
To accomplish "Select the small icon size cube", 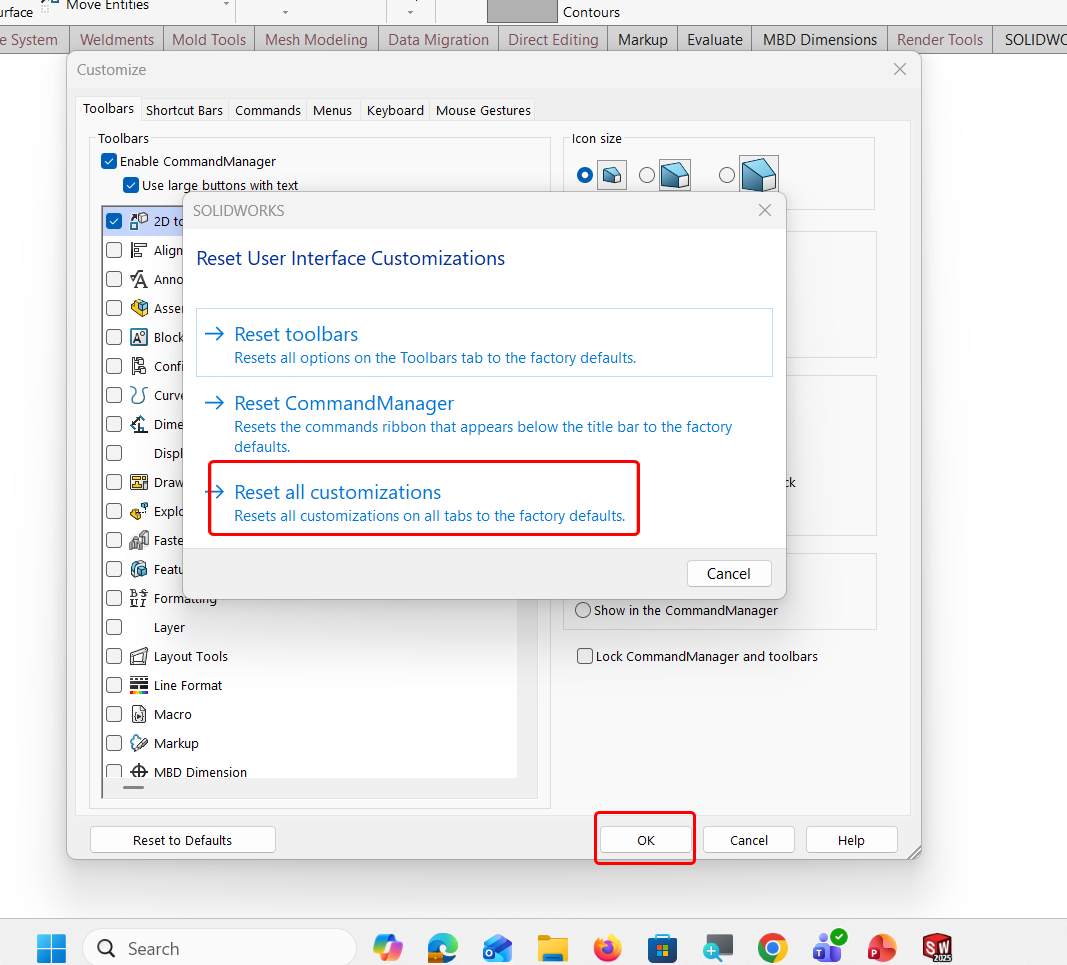I will point(611,175).
